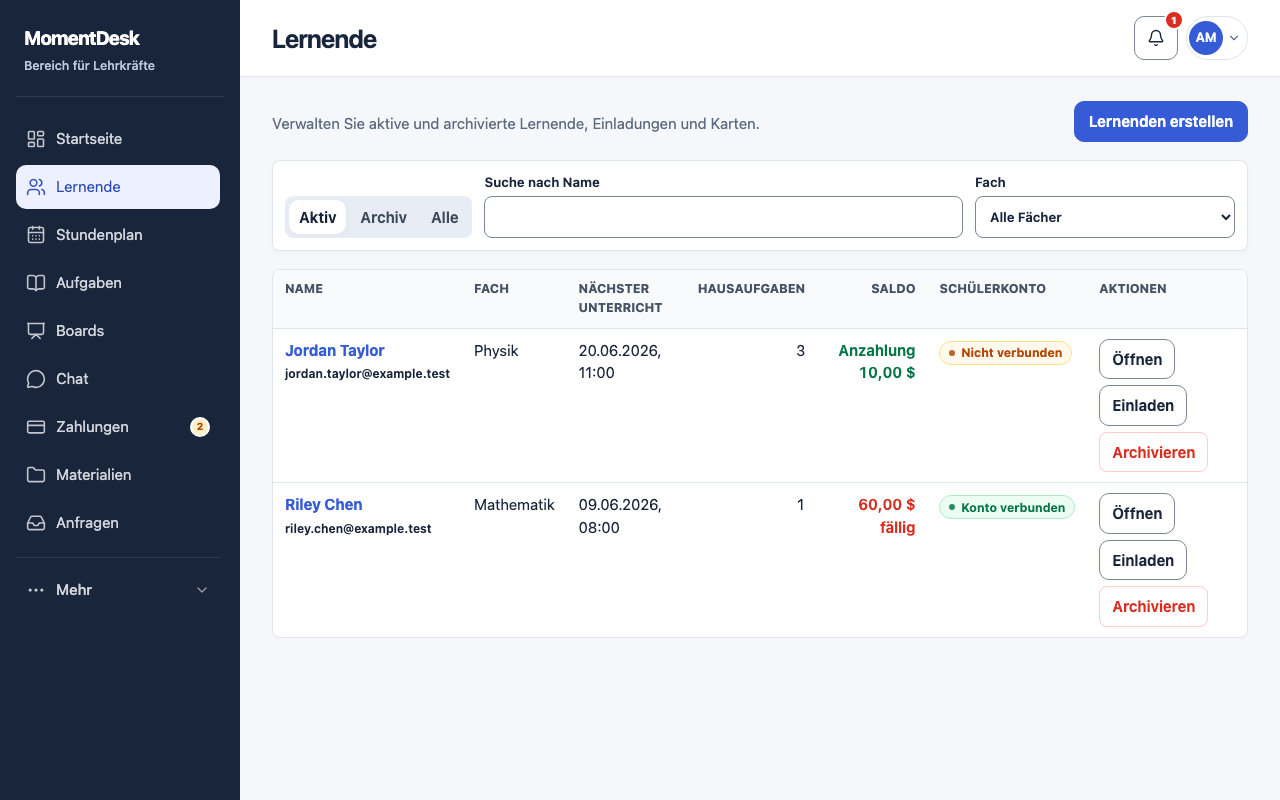Open the Riley Chen name link
The image size is (1280, 800).
tap(324, 505)
